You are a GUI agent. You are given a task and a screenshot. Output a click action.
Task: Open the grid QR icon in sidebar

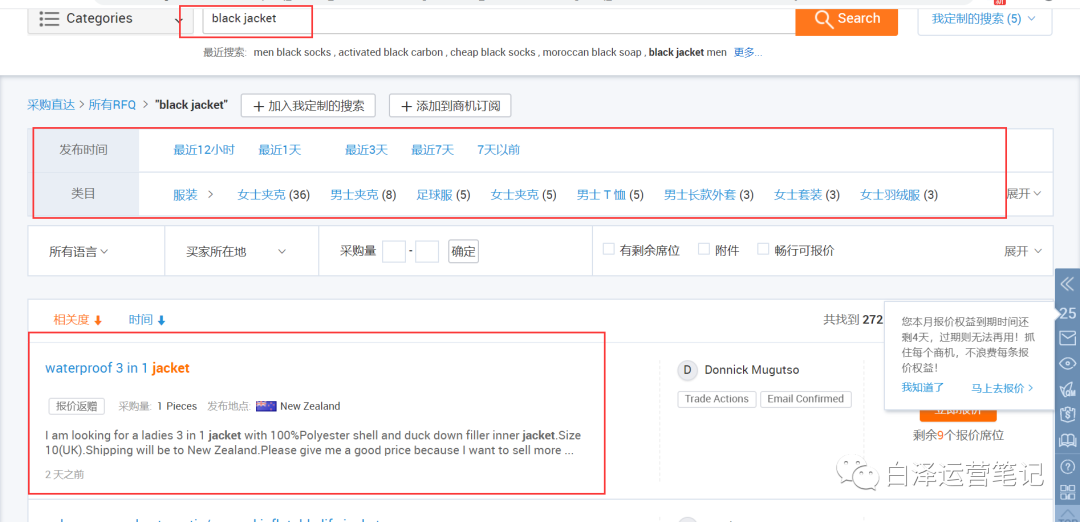pos(1068,492)
